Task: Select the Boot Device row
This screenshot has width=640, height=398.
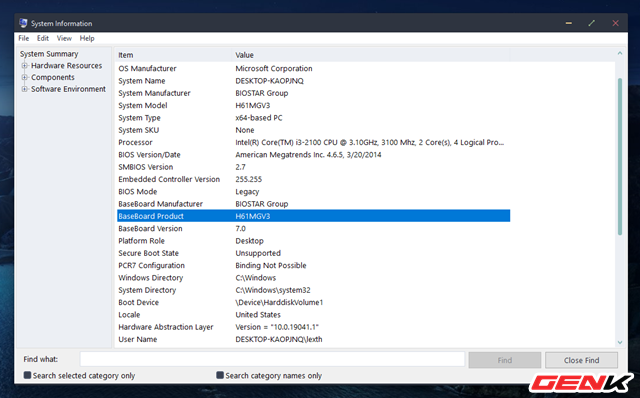Action: [313, 302]
